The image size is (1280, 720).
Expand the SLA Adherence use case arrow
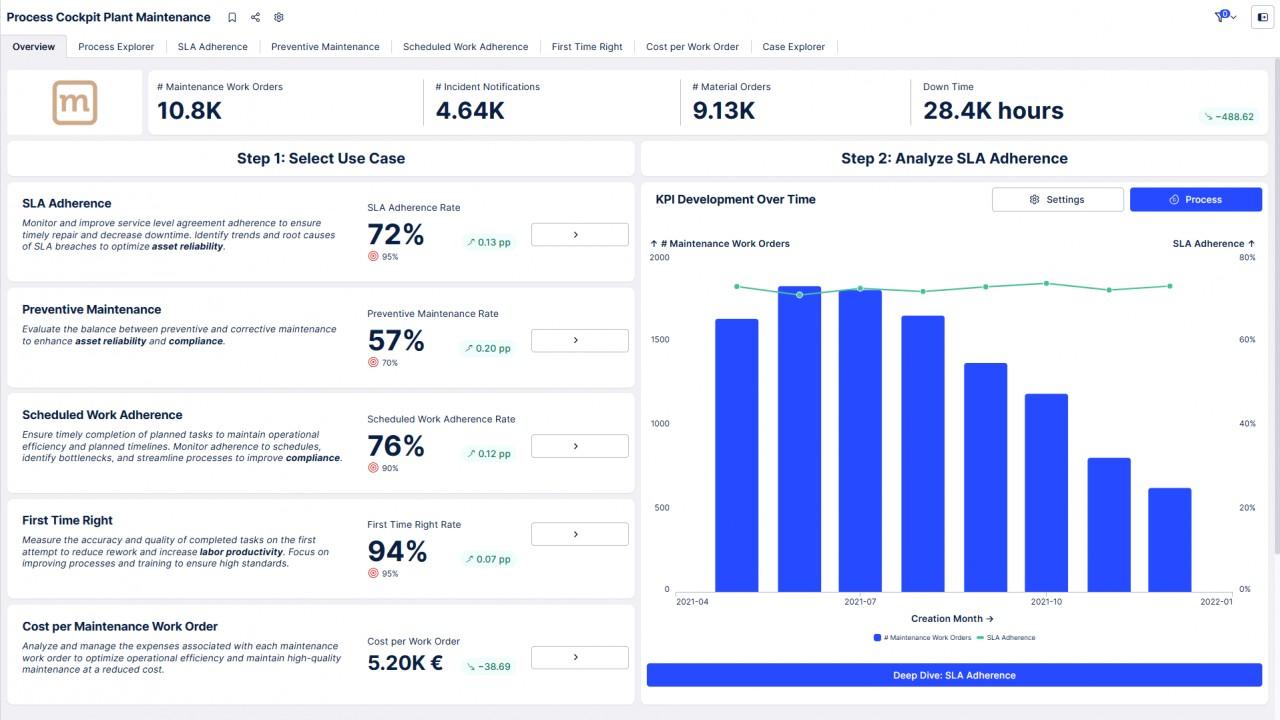click(x=579, y=234)
